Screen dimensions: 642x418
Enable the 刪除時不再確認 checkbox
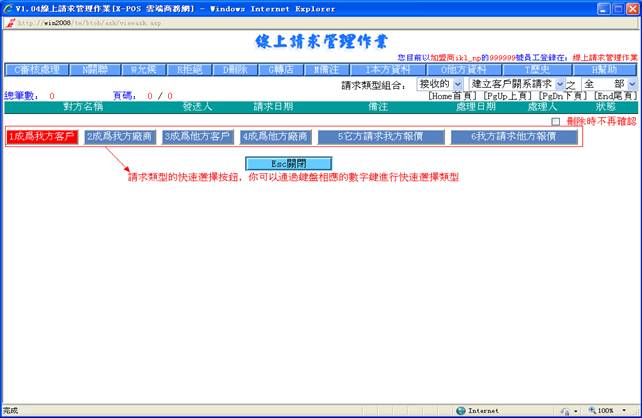[x=556, y=121]
